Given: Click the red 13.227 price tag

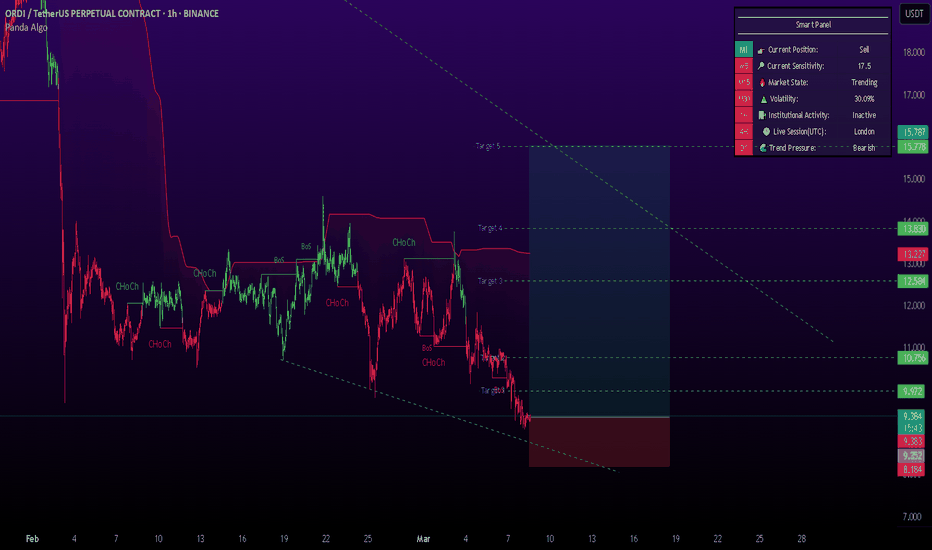Looking at the screenshot, I should (x=912, y=254).
